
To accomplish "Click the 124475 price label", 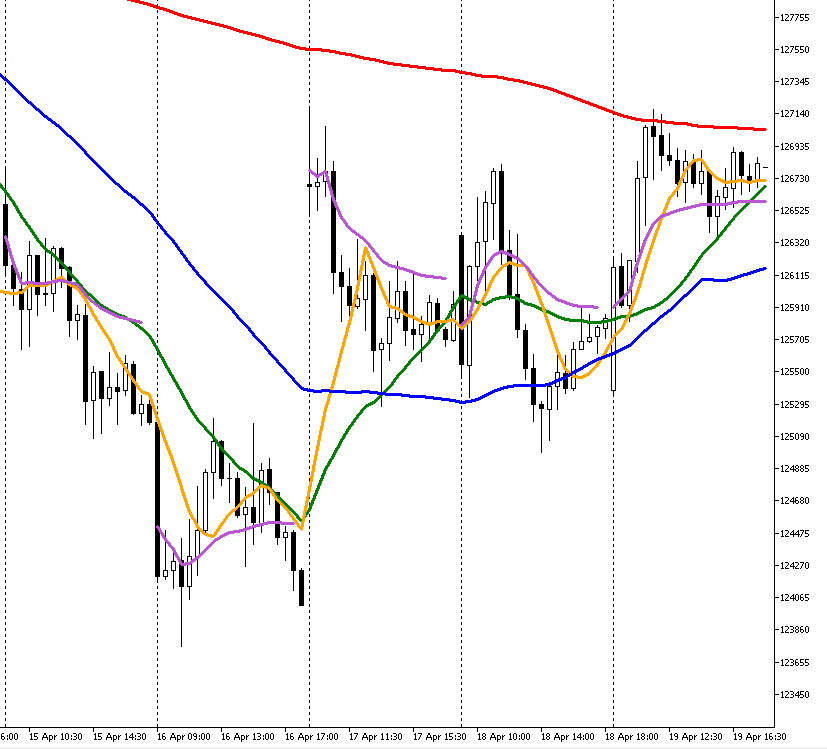I will [794, 534].
